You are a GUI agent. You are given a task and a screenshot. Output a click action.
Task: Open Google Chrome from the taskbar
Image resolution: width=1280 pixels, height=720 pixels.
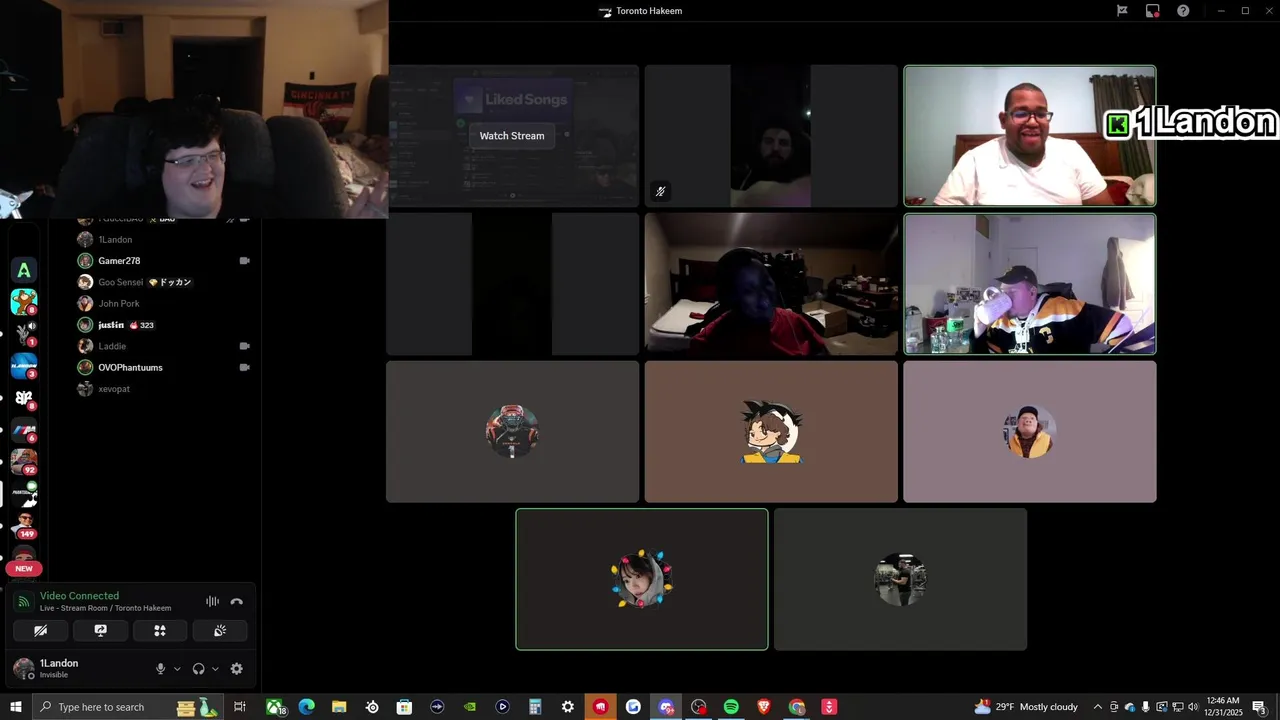tap(796, 707)
